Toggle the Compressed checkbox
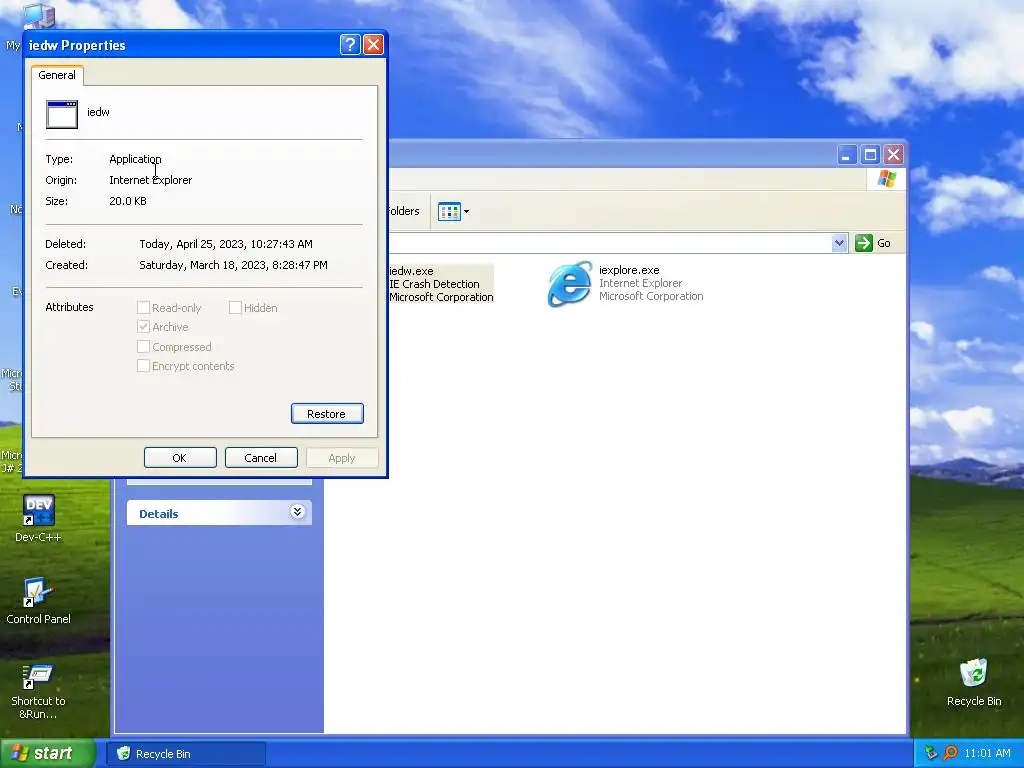Screen dimensions: 1024x768 pos(143,346)
